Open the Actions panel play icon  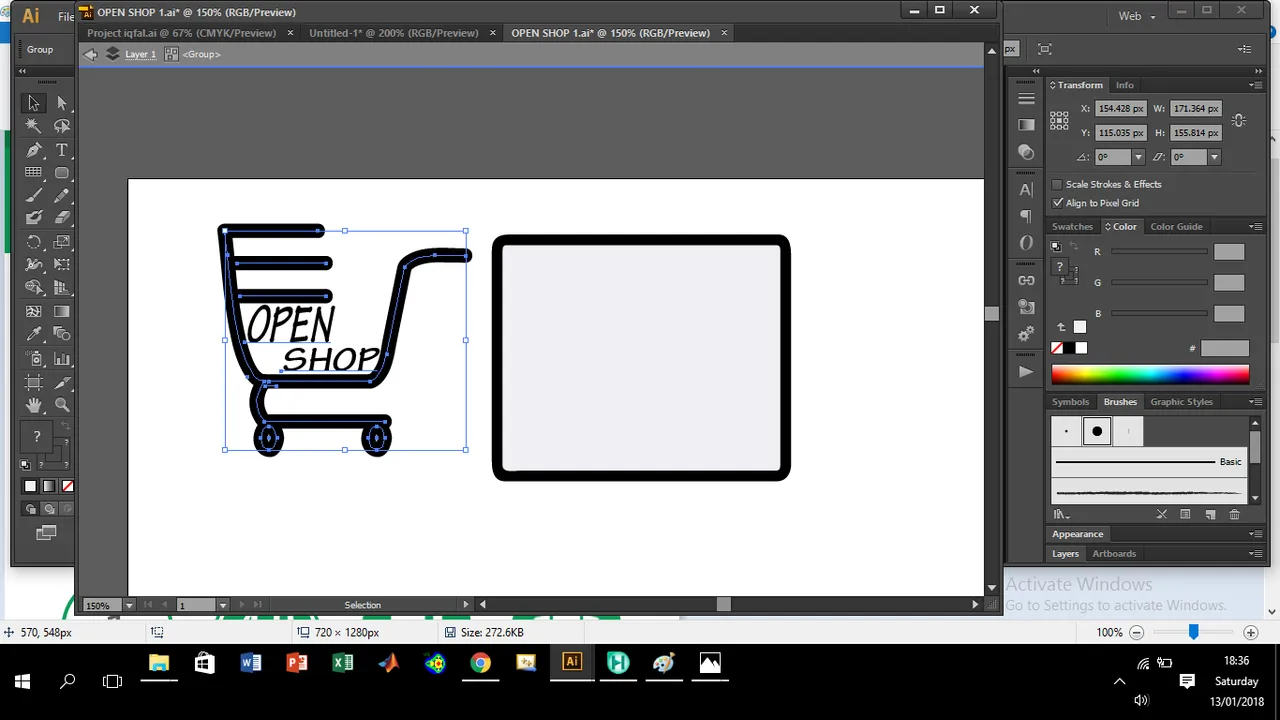point(1026,372)
